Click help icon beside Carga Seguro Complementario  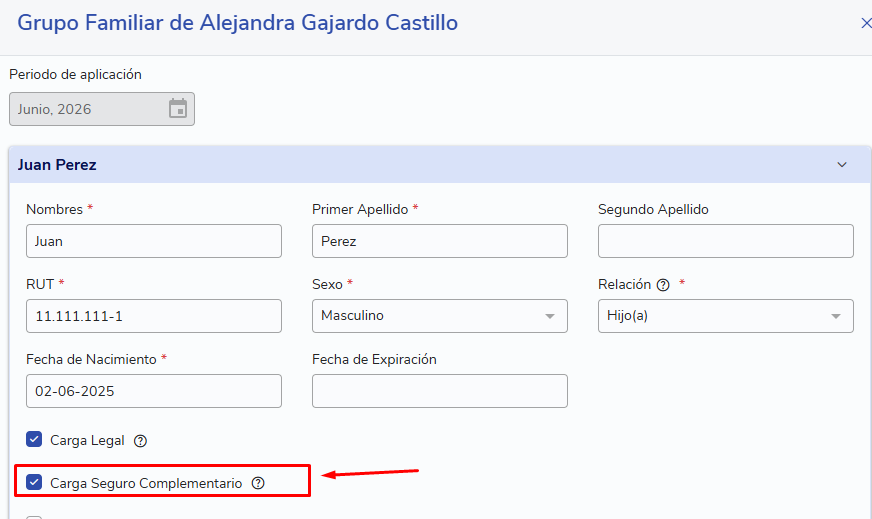258,483
